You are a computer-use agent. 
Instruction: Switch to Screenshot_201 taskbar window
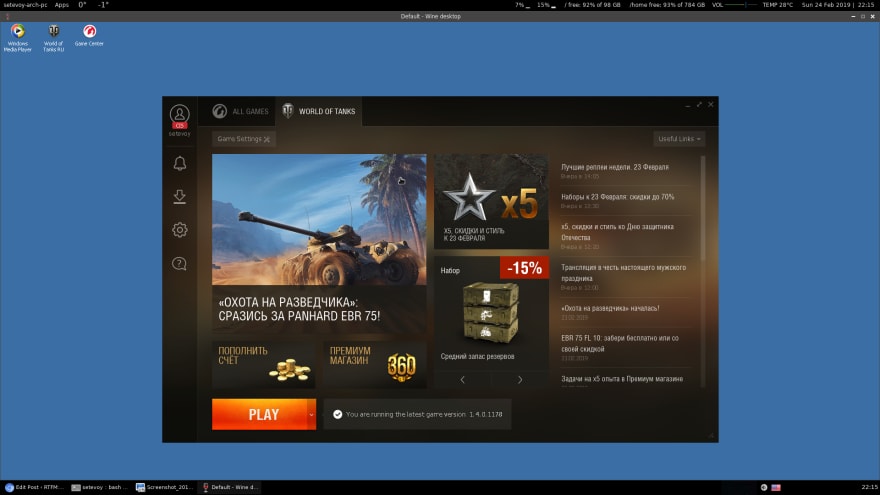(164, 487)
